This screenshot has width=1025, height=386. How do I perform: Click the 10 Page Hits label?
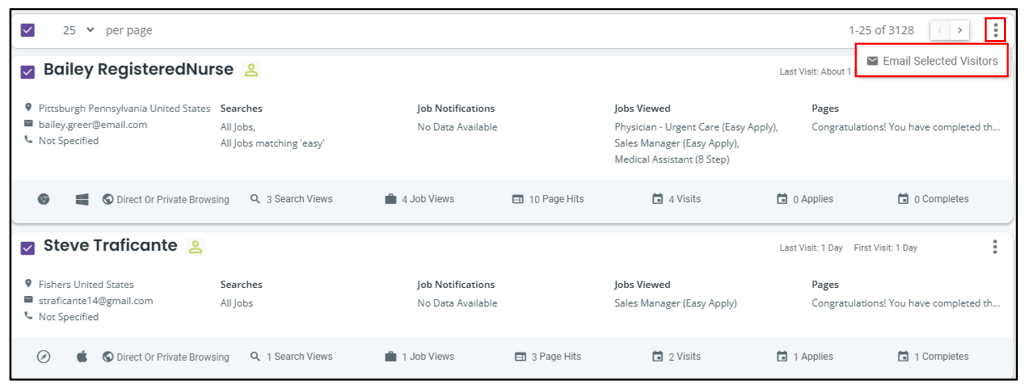[x=556, y=199]
